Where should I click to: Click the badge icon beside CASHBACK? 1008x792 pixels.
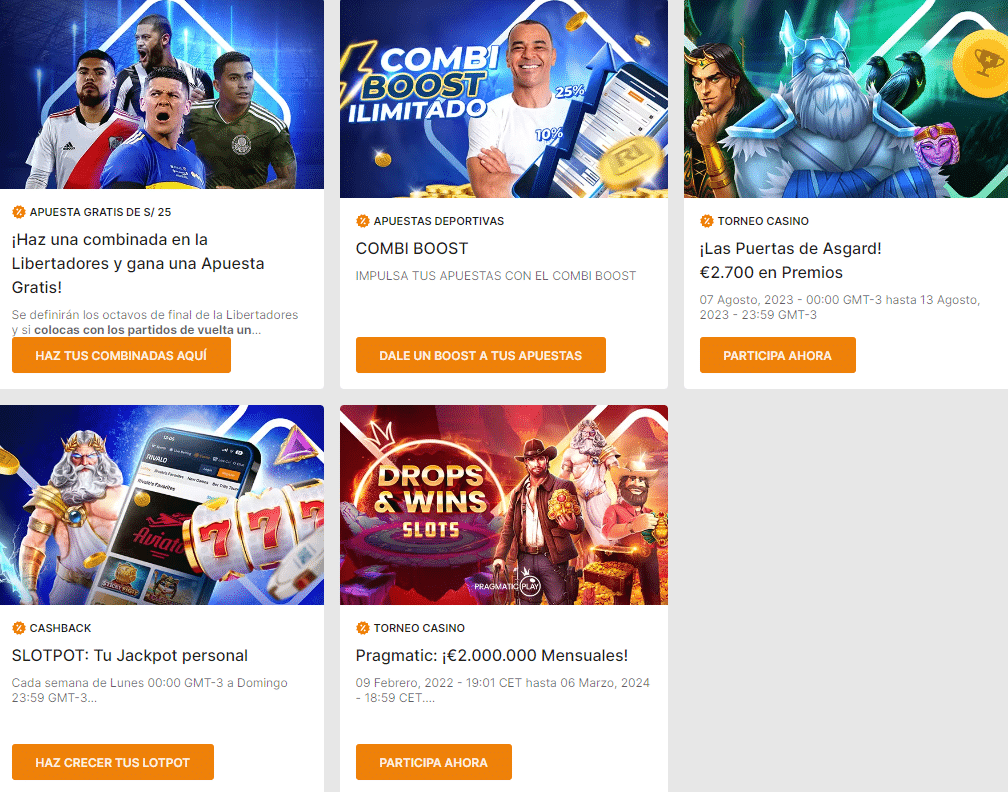(x=19, y=628)
